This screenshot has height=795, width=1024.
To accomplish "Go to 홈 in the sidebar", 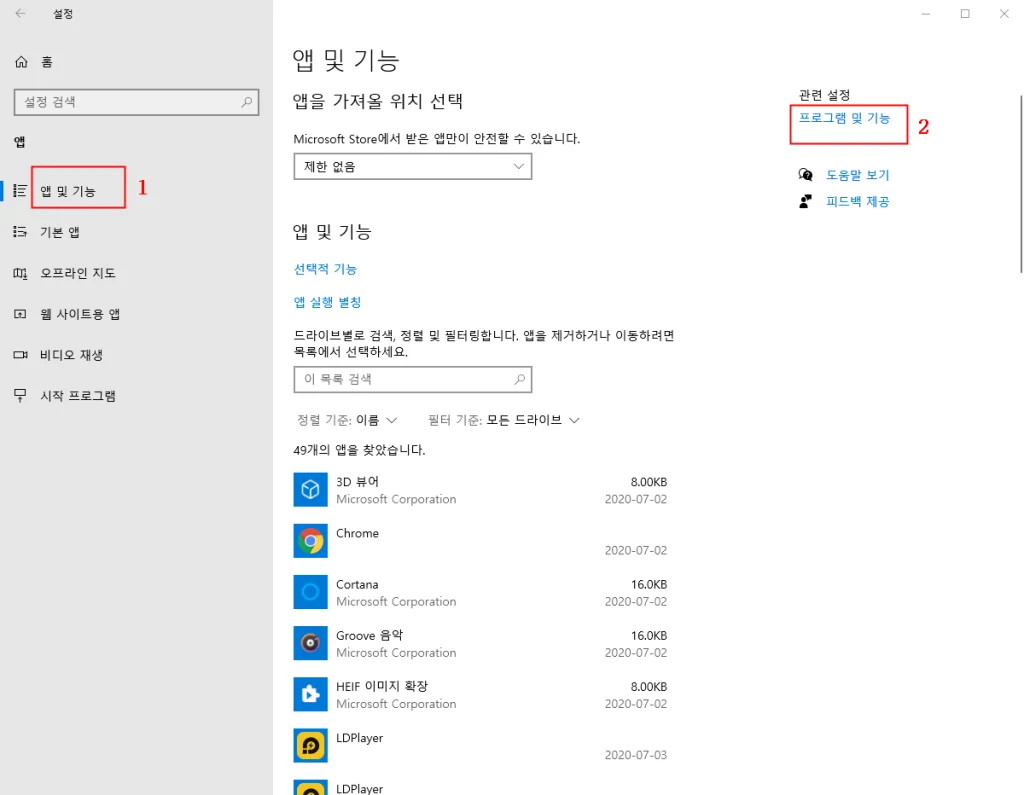I will coord(47,62).
